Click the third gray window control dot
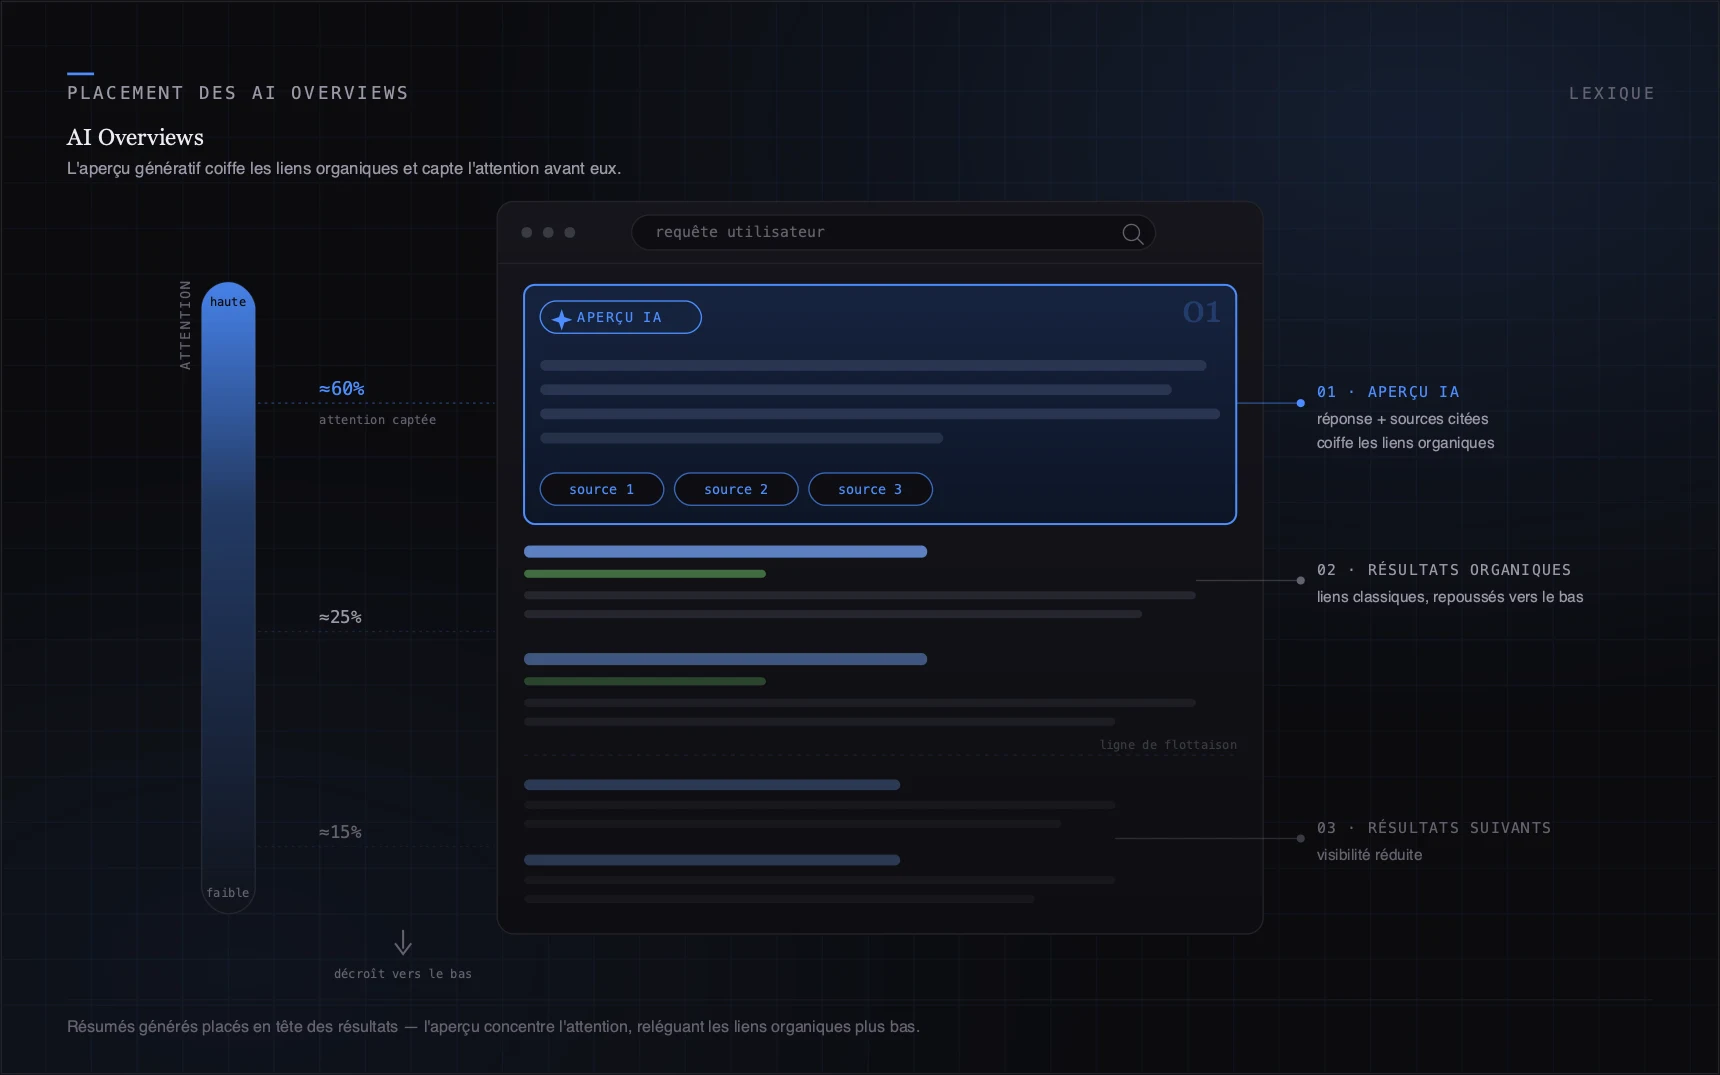The image size is (1720, 1075). point(570,232)
